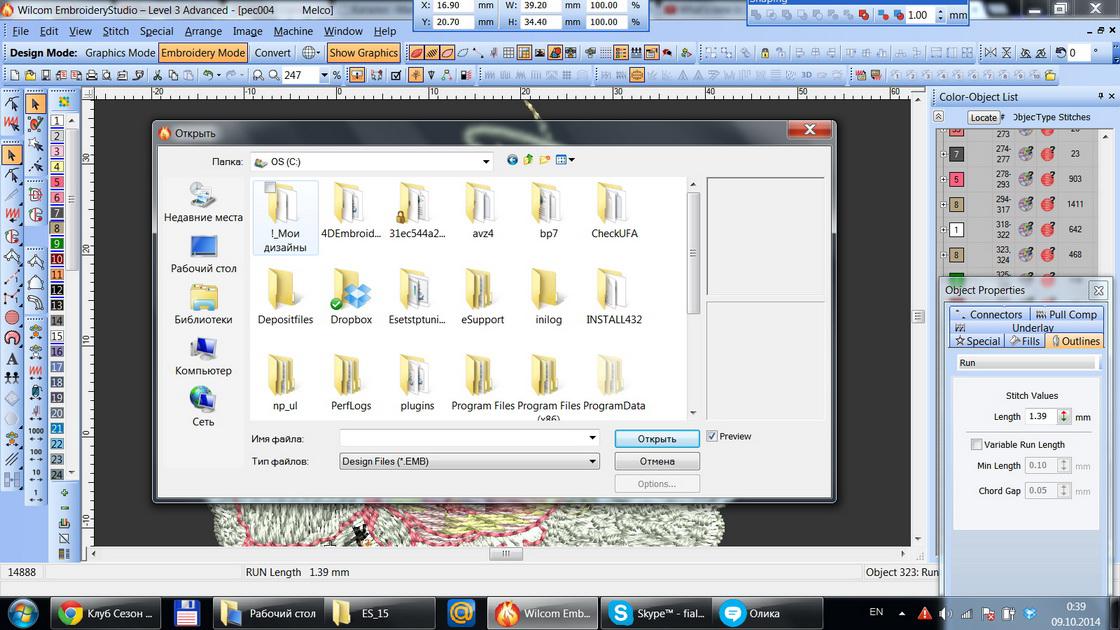Open the Stitch menu
This screenshot has height=630, width=1120.
click(x=116, y=31)
